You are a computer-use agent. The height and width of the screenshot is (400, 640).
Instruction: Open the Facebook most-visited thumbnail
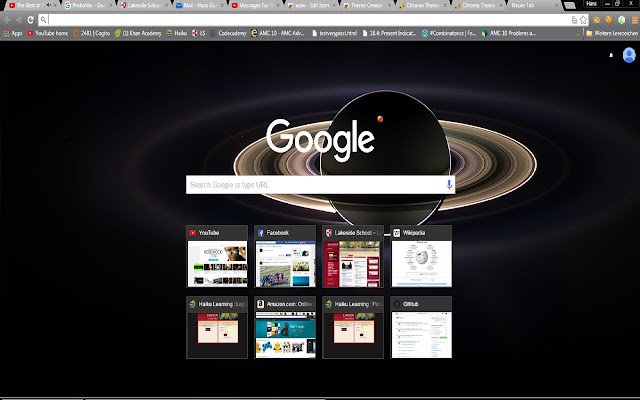click(x=285, y=256)
